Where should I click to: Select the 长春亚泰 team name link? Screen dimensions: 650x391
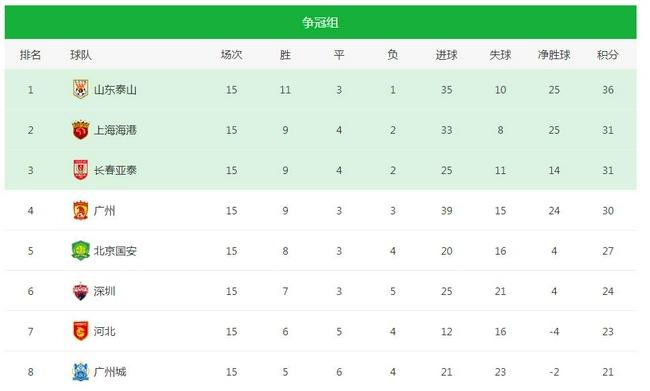115,170
